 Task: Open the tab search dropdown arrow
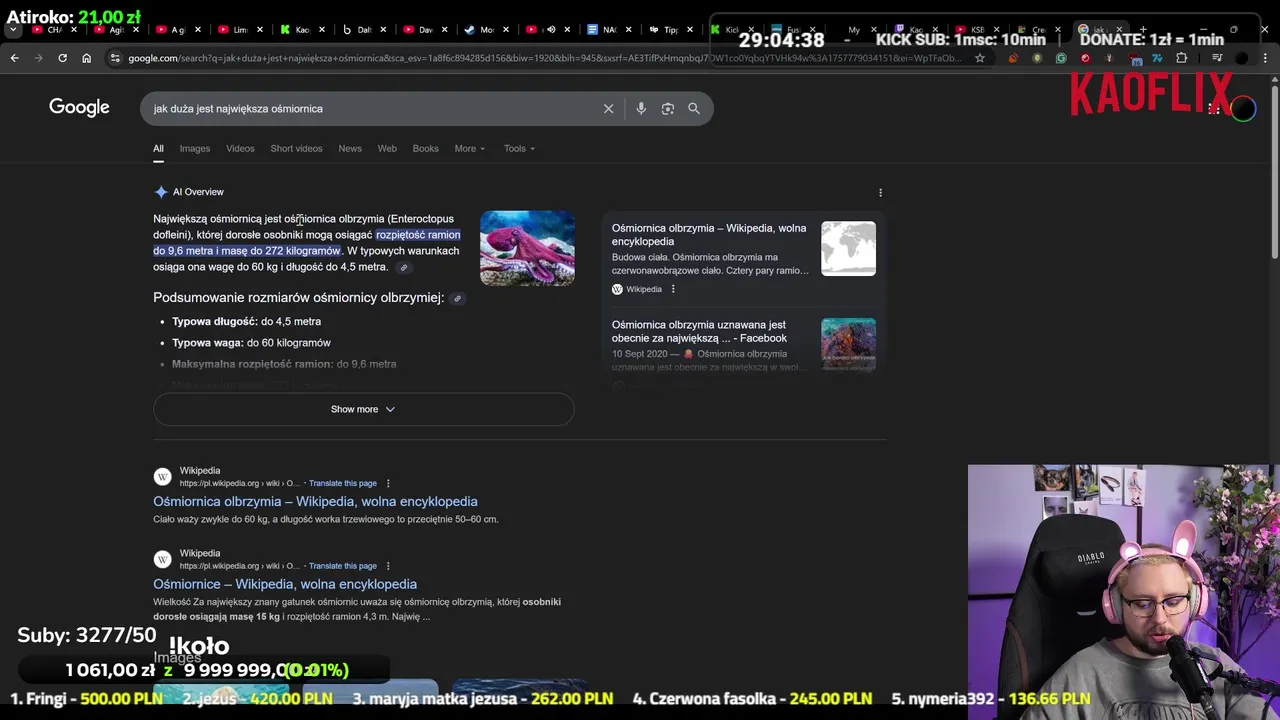click(x=13, y=30)
